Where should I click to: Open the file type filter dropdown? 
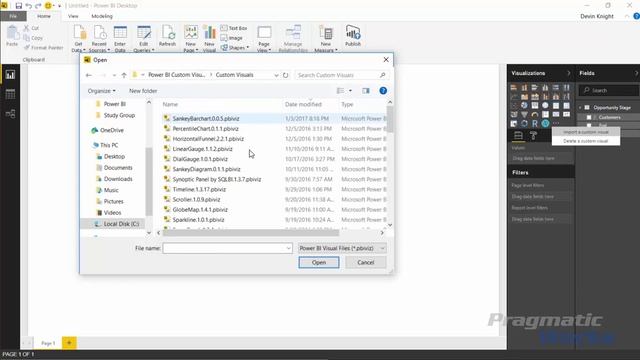(x=342, y=248)
